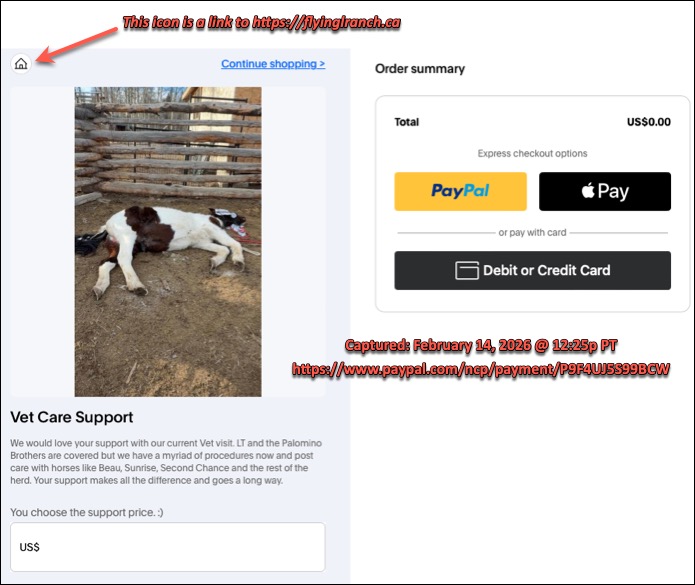695x585 pixels.
Task: Click the red 'Captured: February 14, 2026' annotation
Action: (x=481, y=345)
